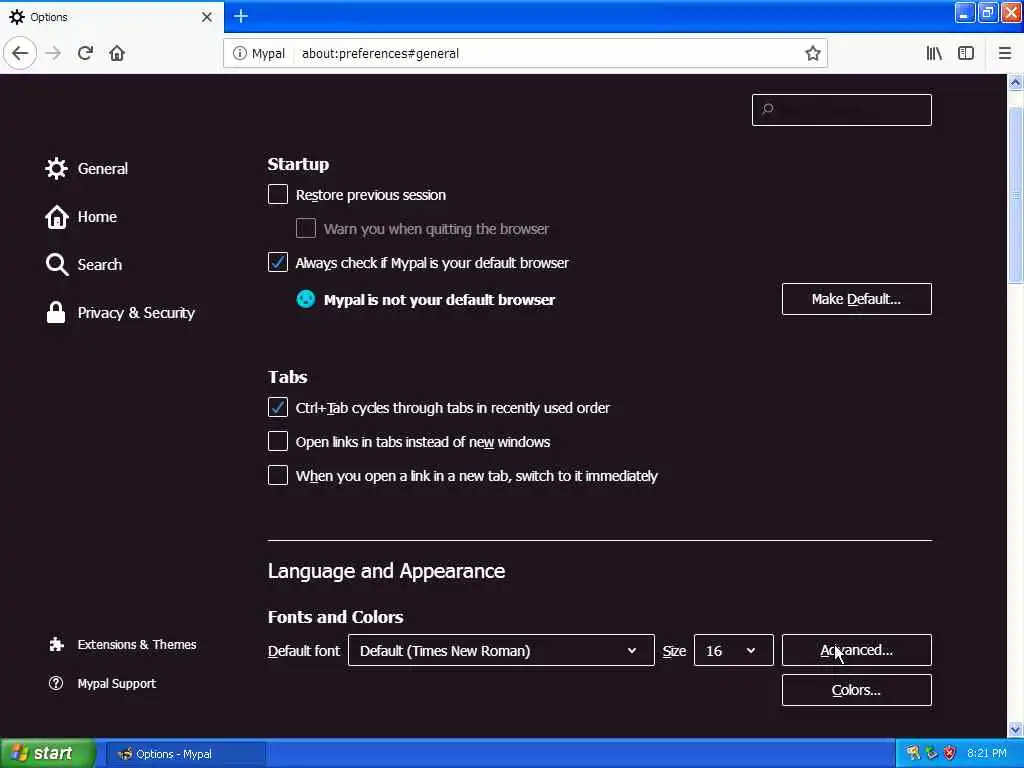The image size is (1024, 768).
Task: Click the Privacy & Security lock icon
Action: tap(56, 313)
